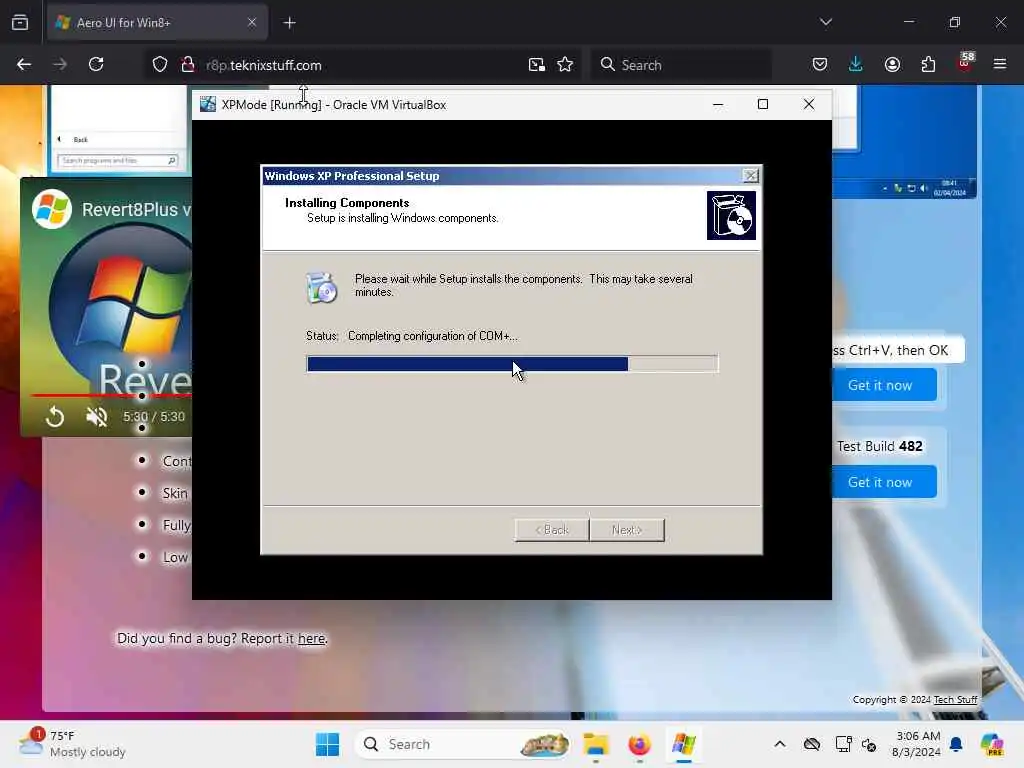
Task: Reload the current page
Action: [96, 65]
